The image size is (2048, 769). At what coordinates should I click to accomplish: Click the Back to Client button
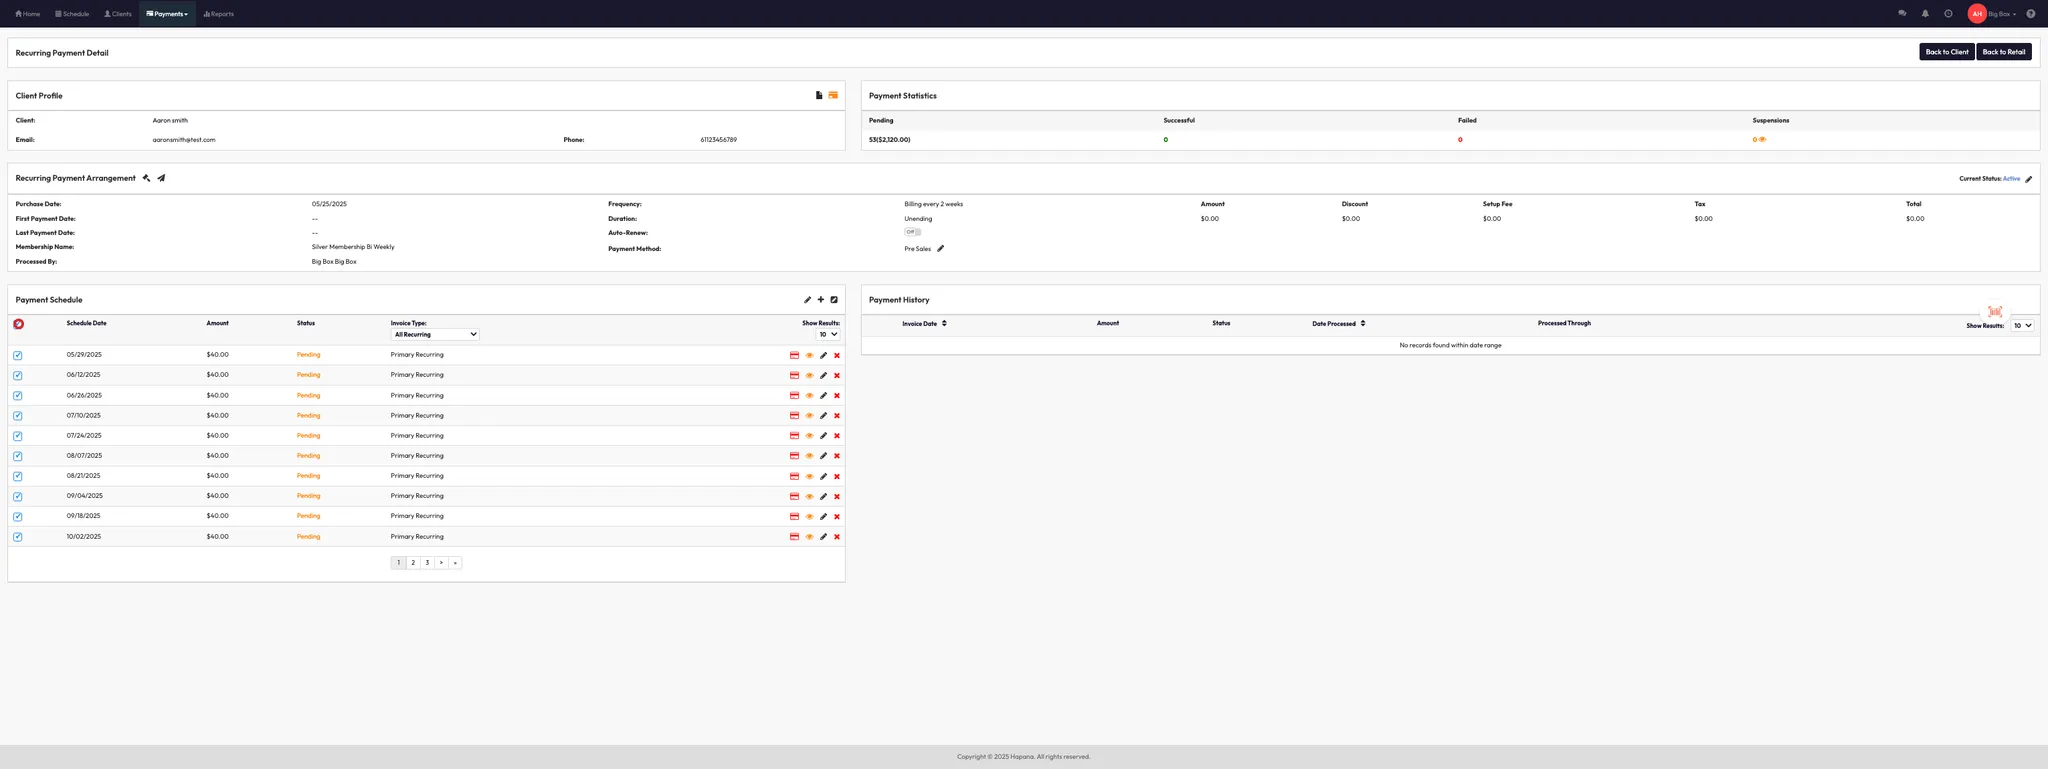tap(1946, 52)
